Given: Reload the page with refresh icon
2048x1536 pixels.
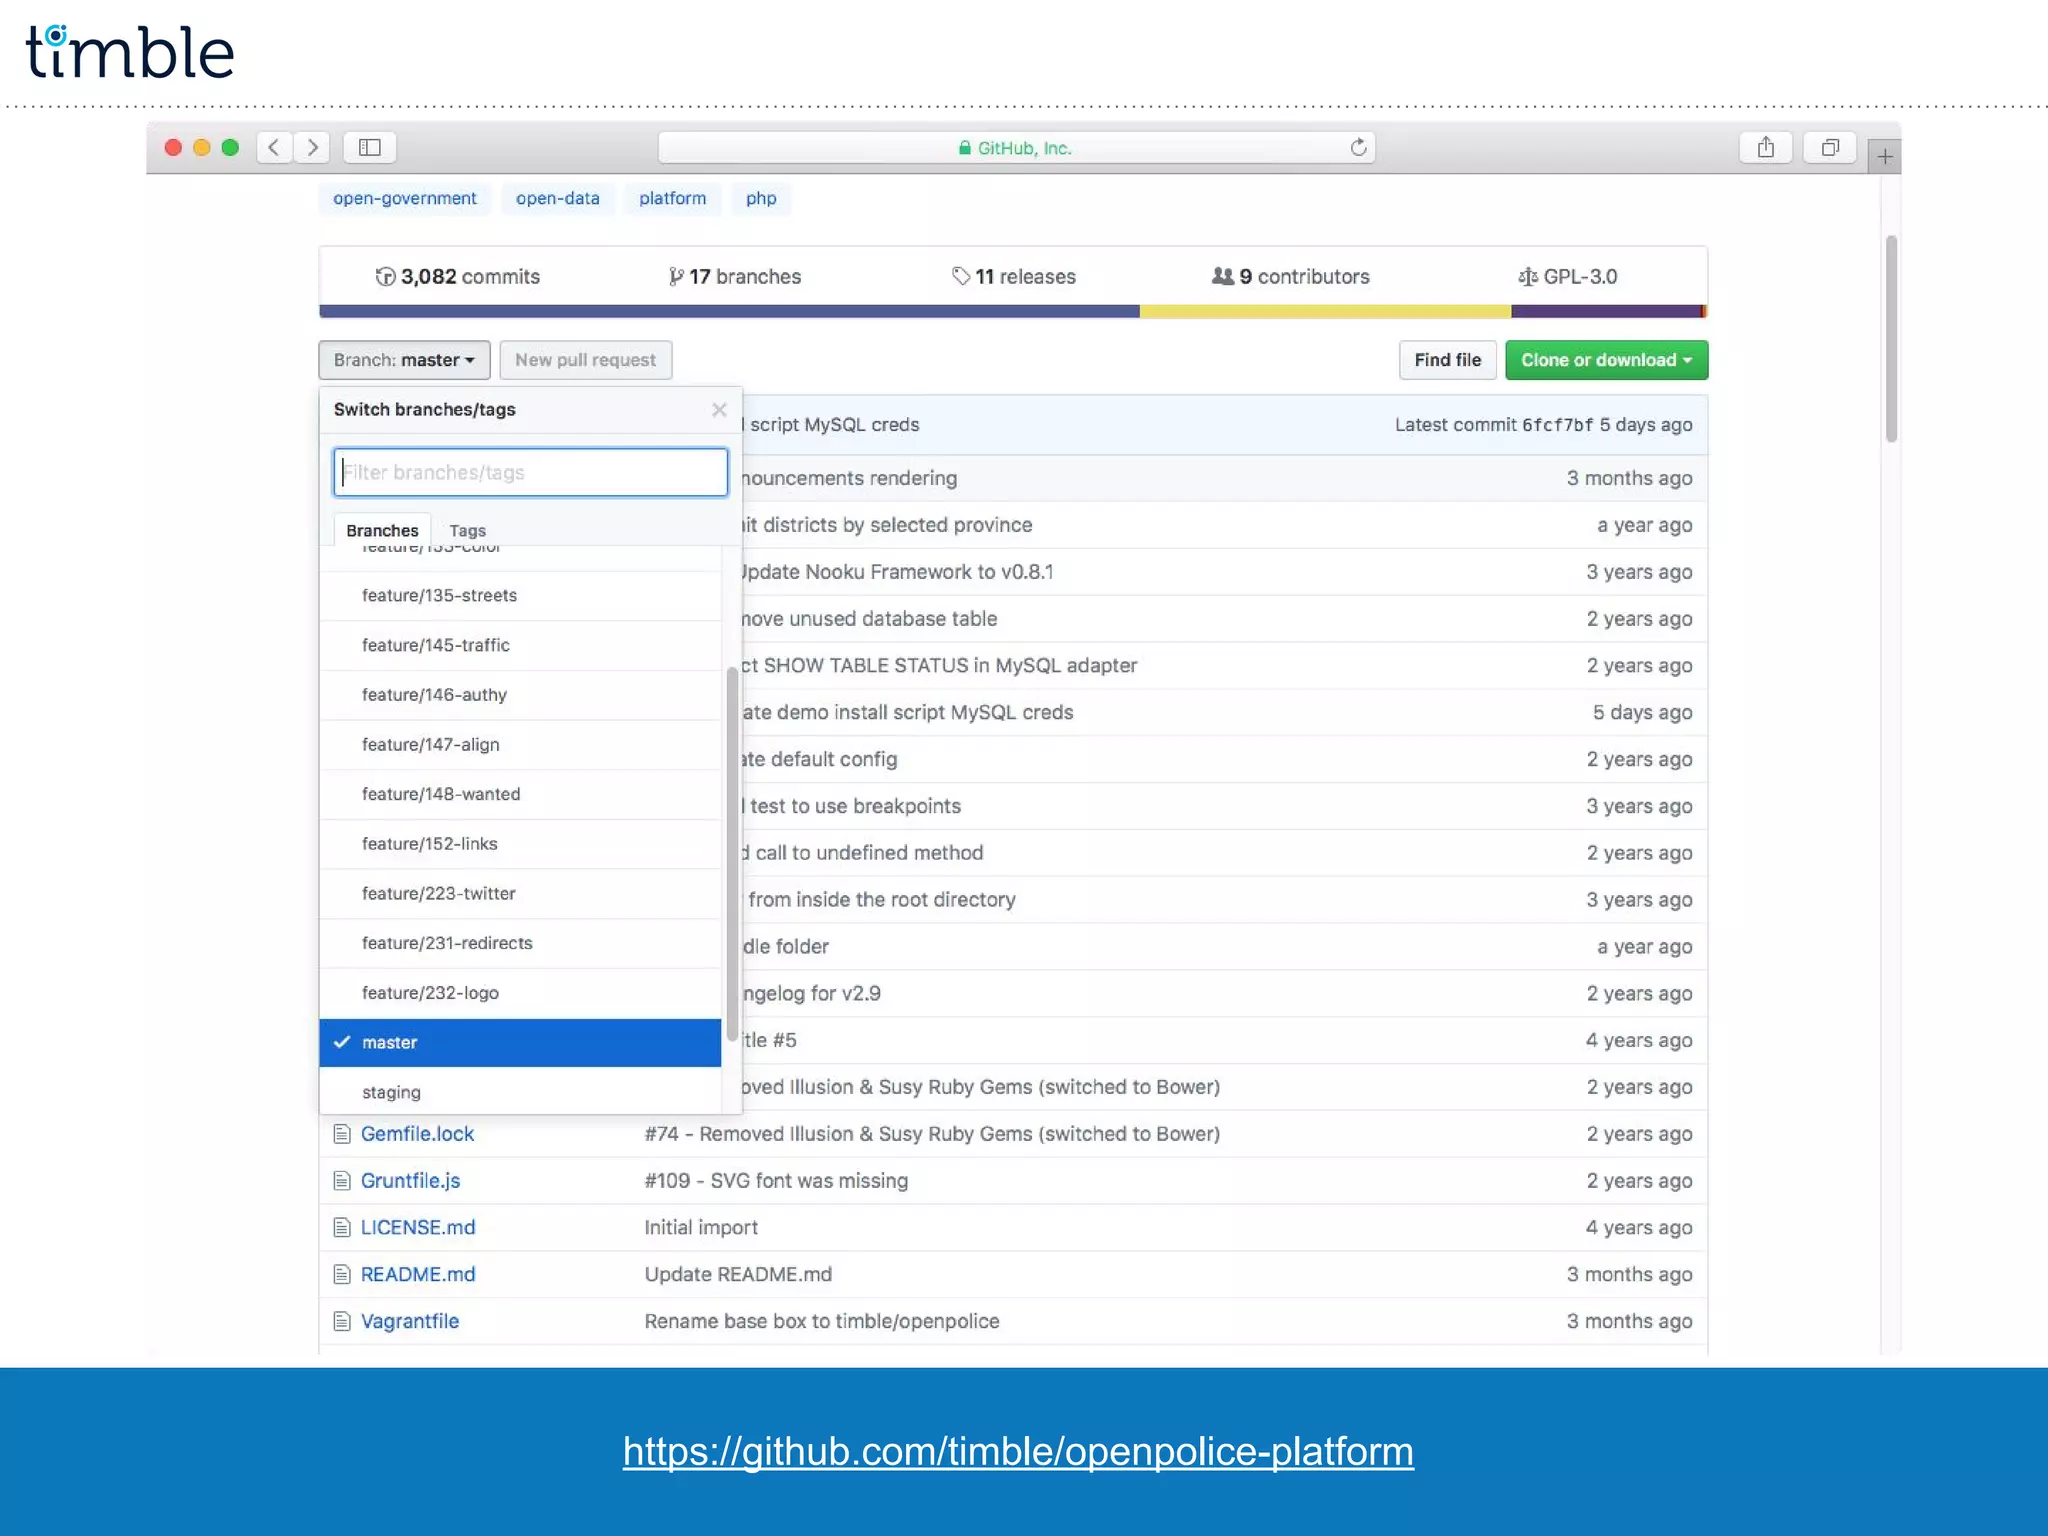Looking at the screenshot, I should [1358, 148].
